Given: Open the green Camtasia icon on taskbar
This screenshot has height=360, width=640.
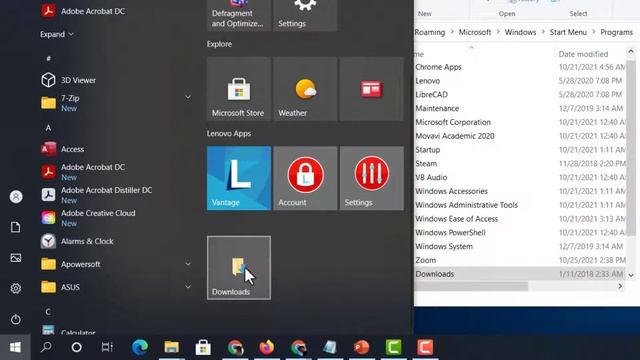Looking at the screenshot, I should point(393,347).
